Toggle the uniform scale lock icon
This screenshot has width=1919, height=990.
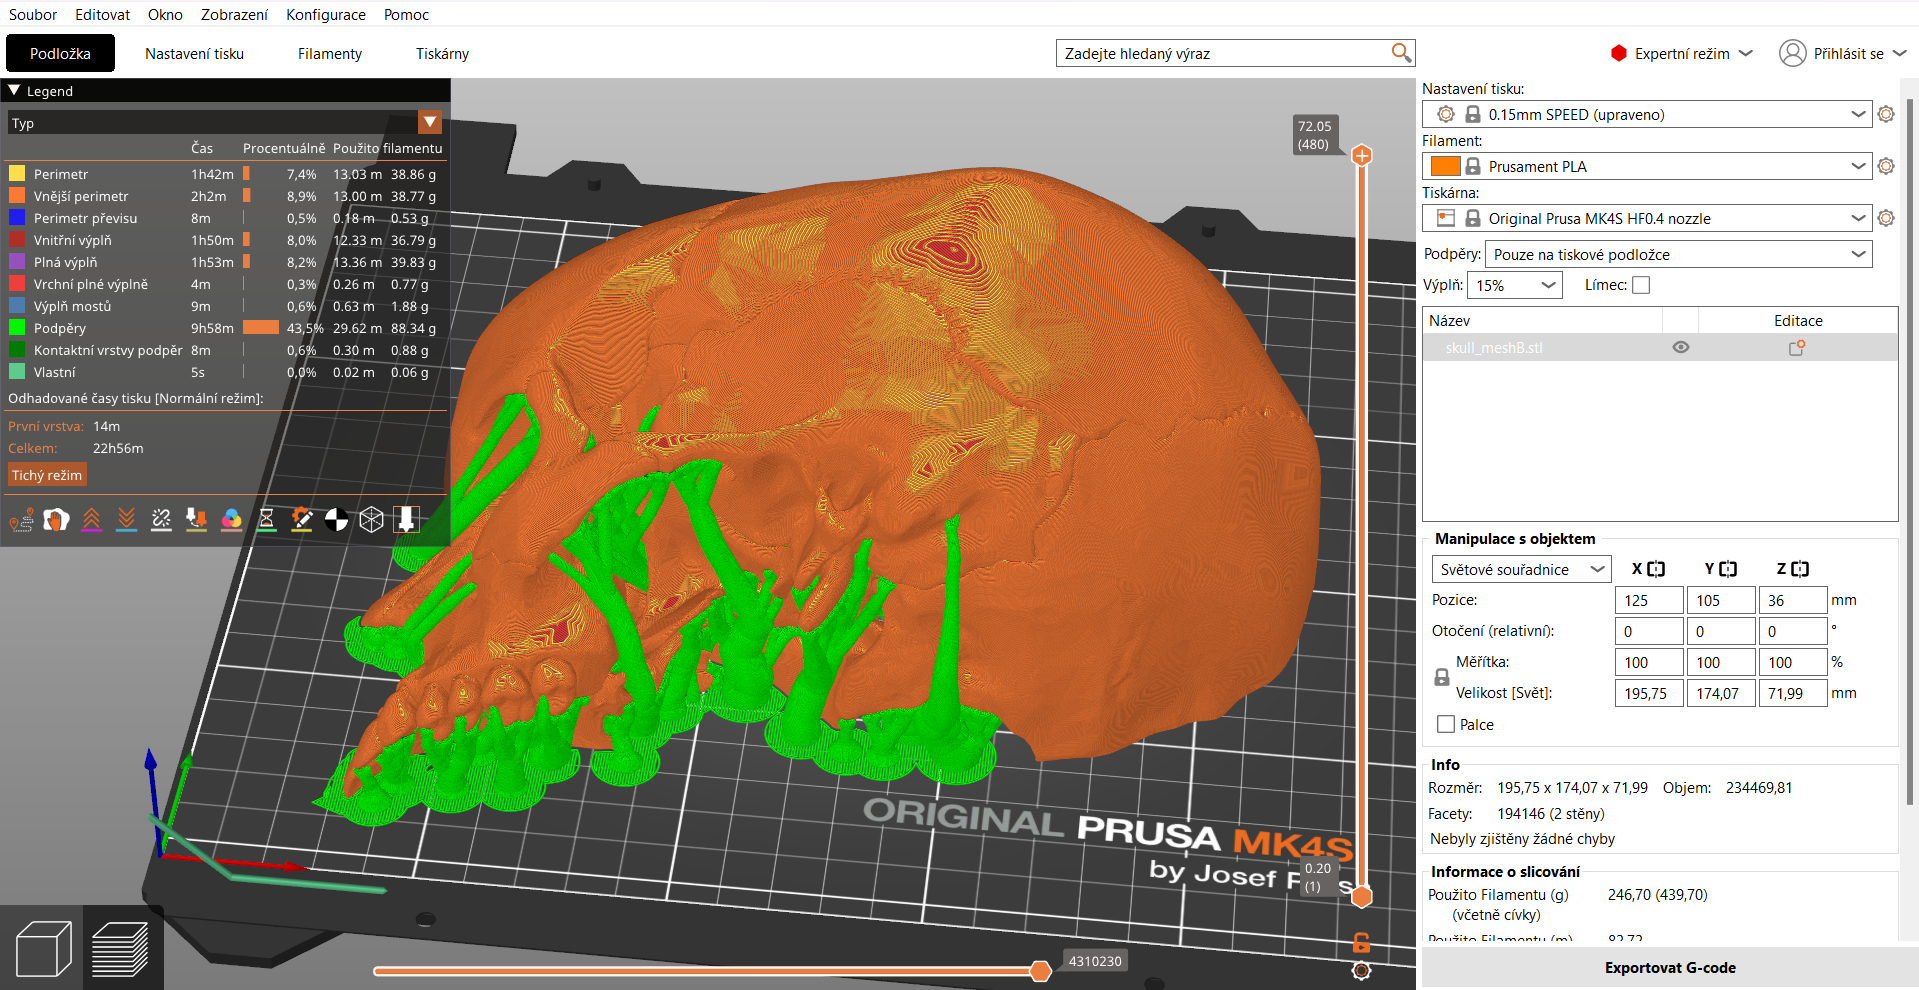click(1441, 677)
